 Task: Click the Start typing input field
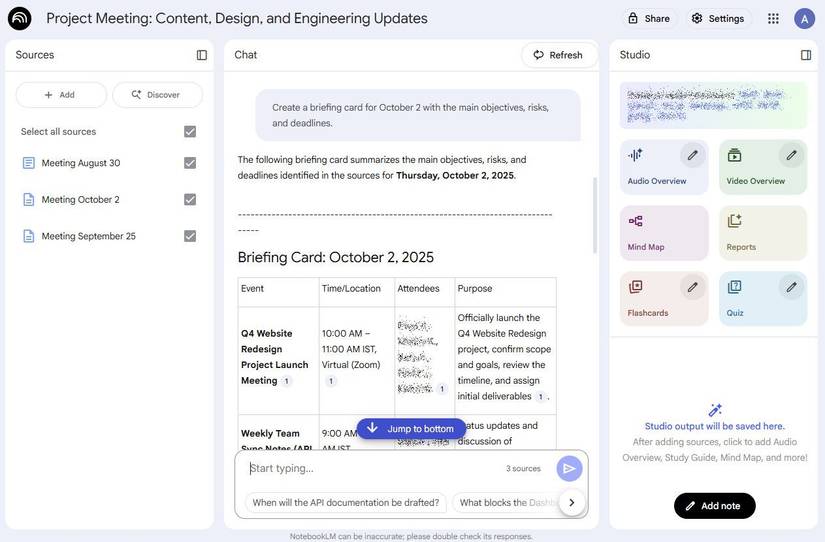[370, 468]
